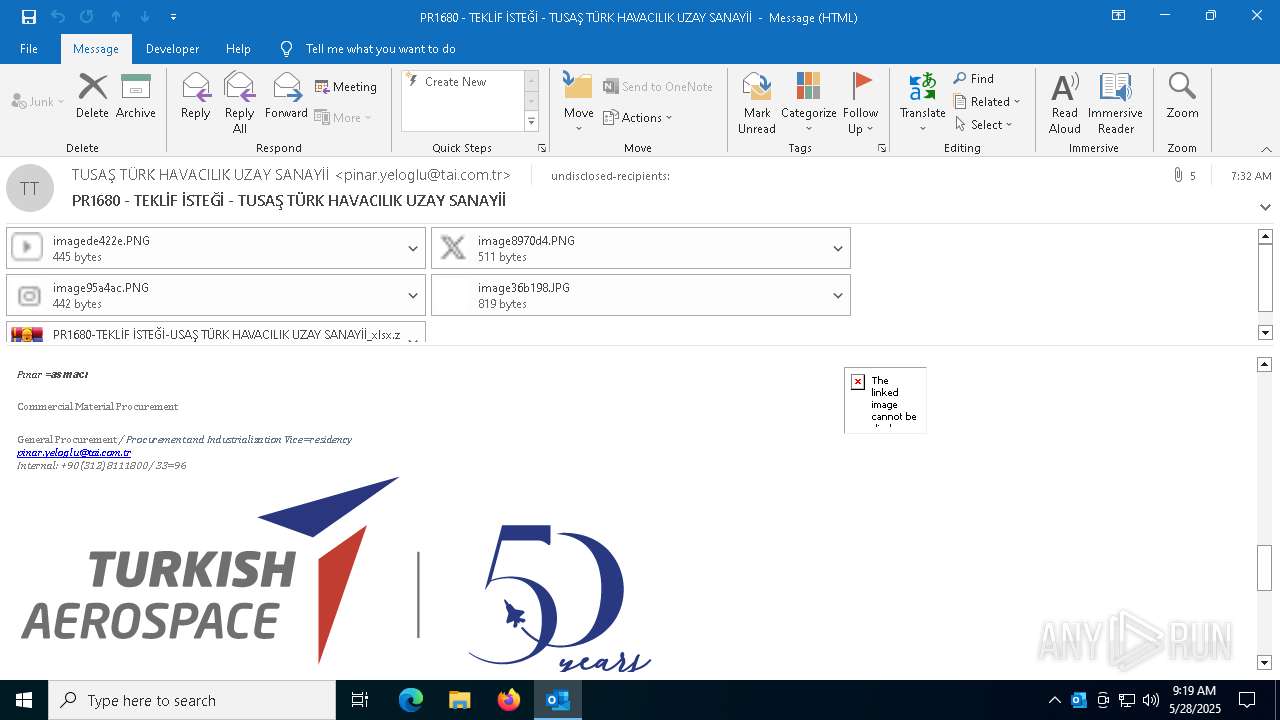Select the Message tab
The width and height of the screenshot is (1280, 720).
96,48
